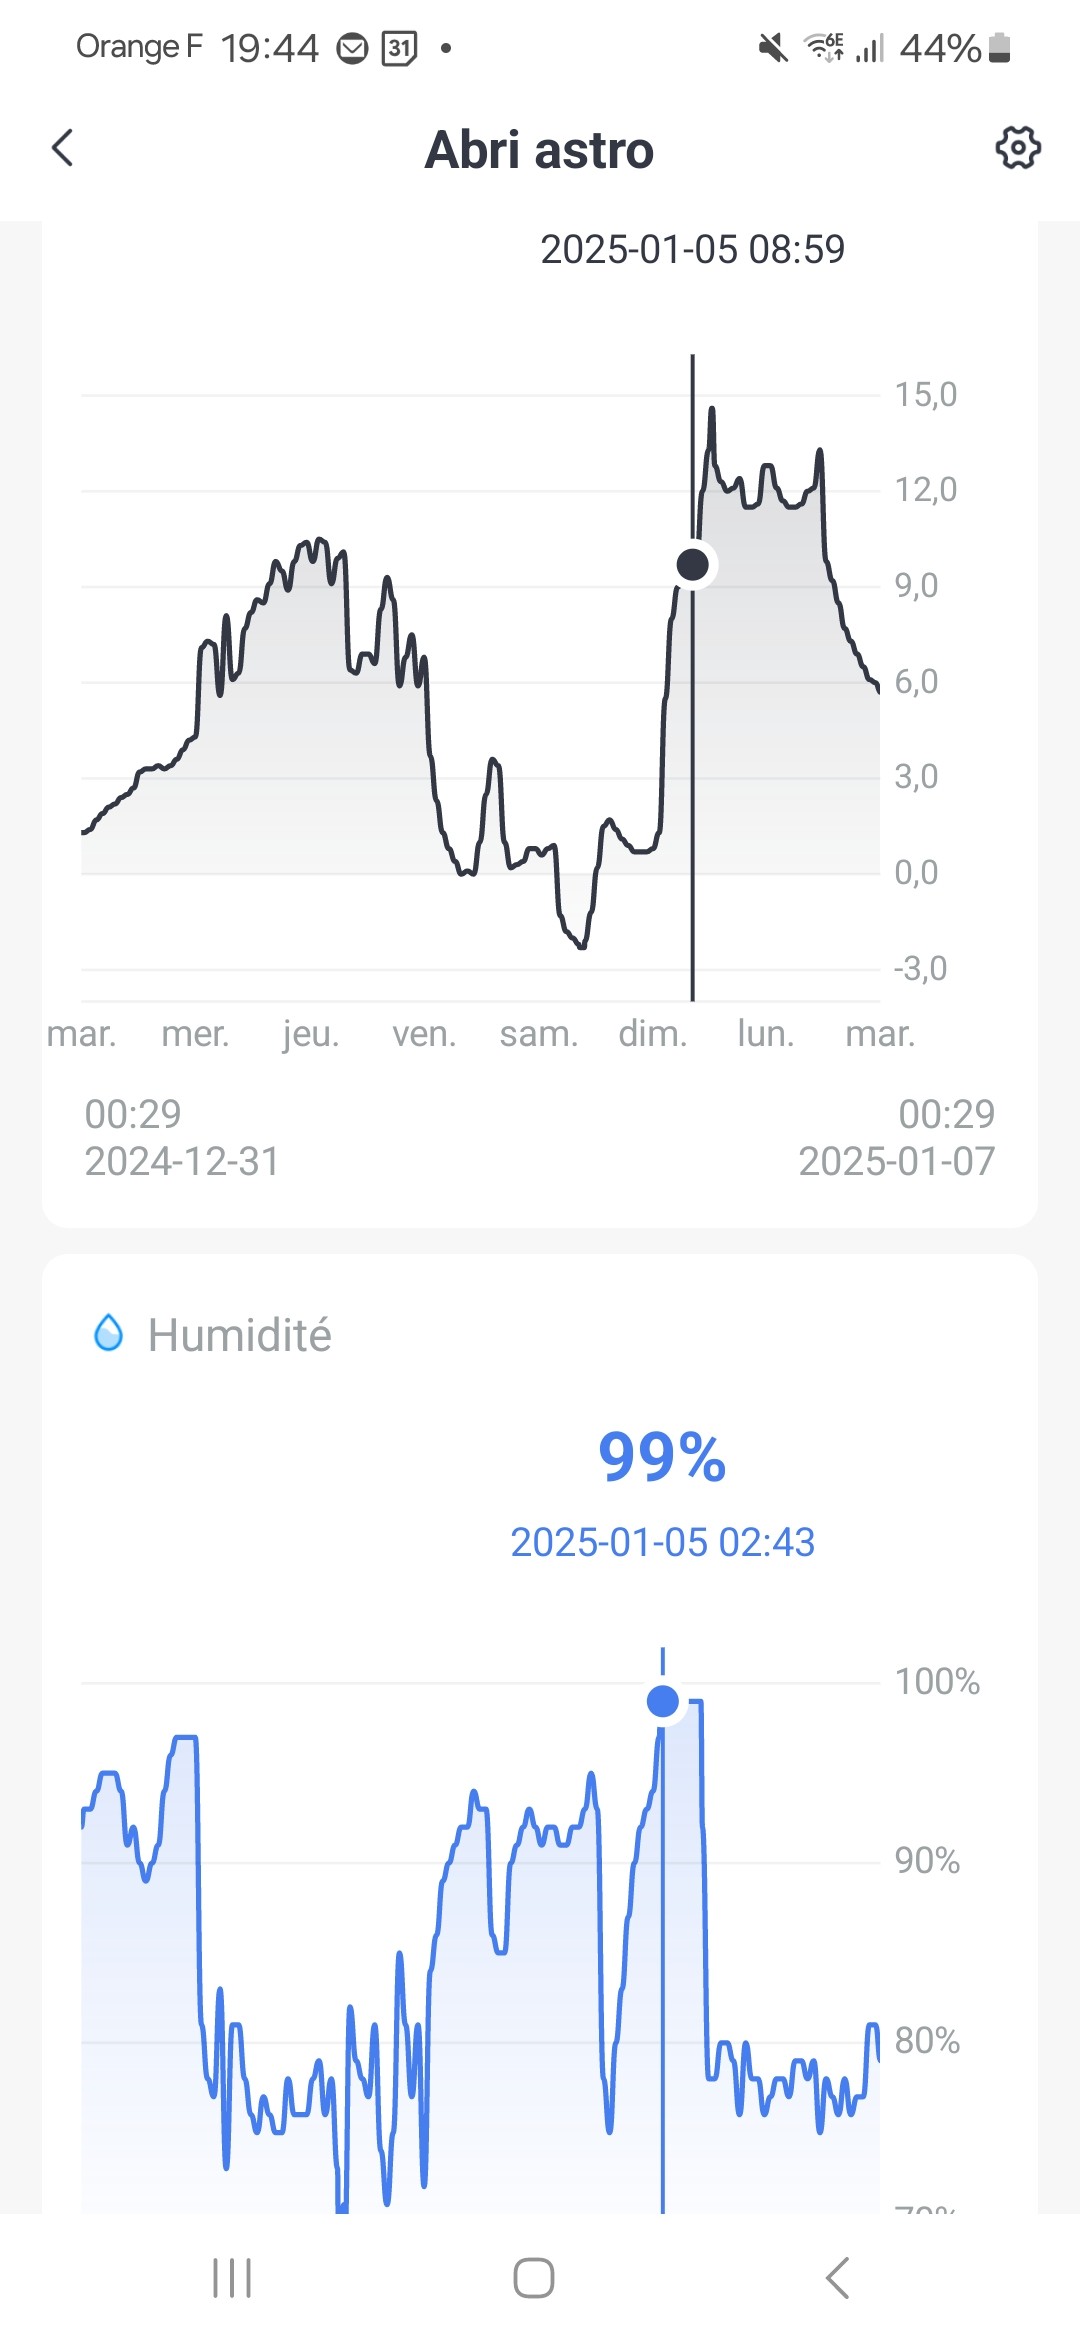Tap the muted sound icon in status bar
The height and width of the screenshot is (2340, 1080).
point(772,47)
